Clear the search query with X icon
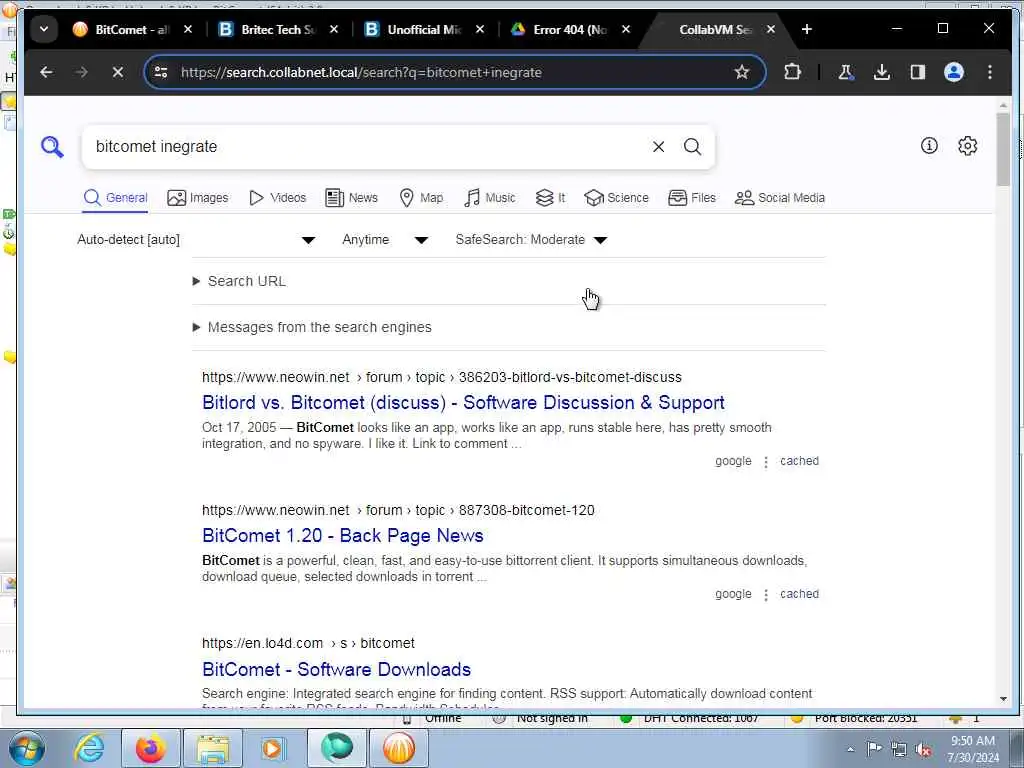The height and width of the screenshot is (768, 1024). [658, 147]
